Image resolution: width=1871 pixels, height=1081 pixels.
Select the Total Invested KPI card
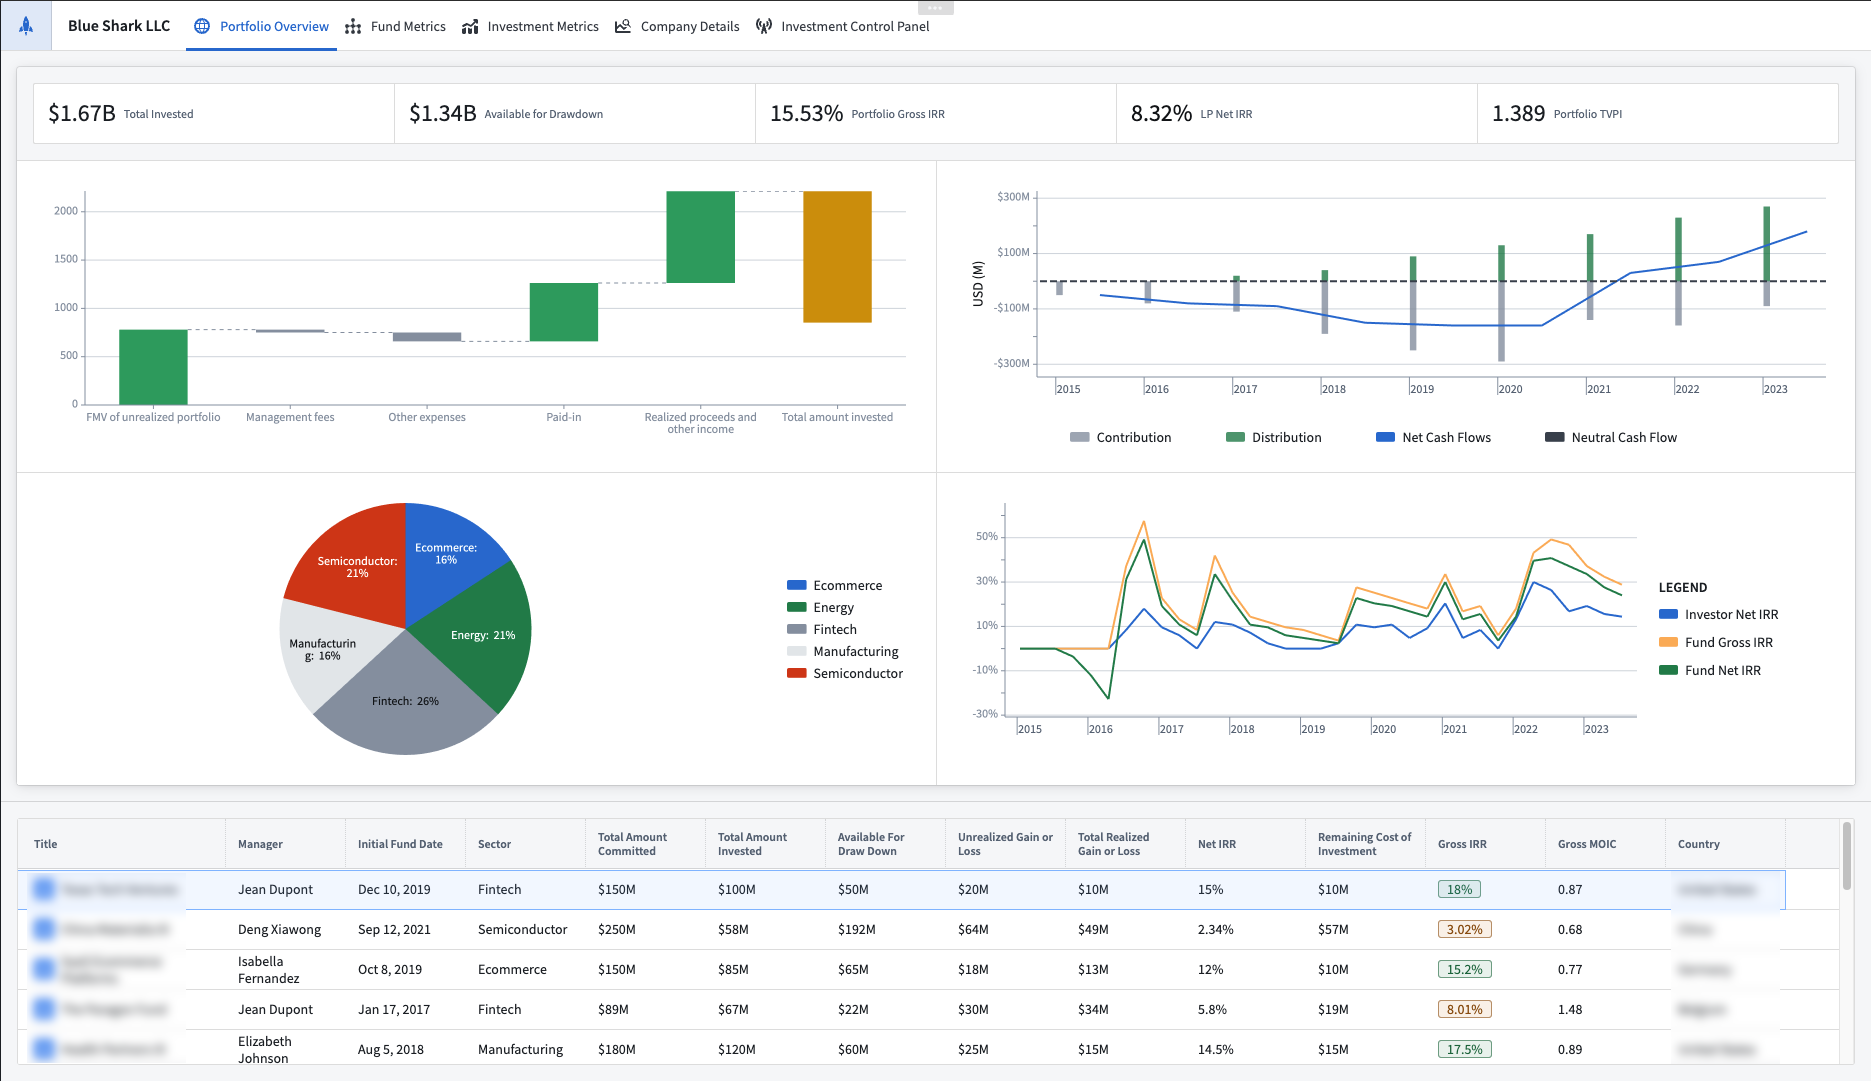pyautogui.click(x=213, y=112)
